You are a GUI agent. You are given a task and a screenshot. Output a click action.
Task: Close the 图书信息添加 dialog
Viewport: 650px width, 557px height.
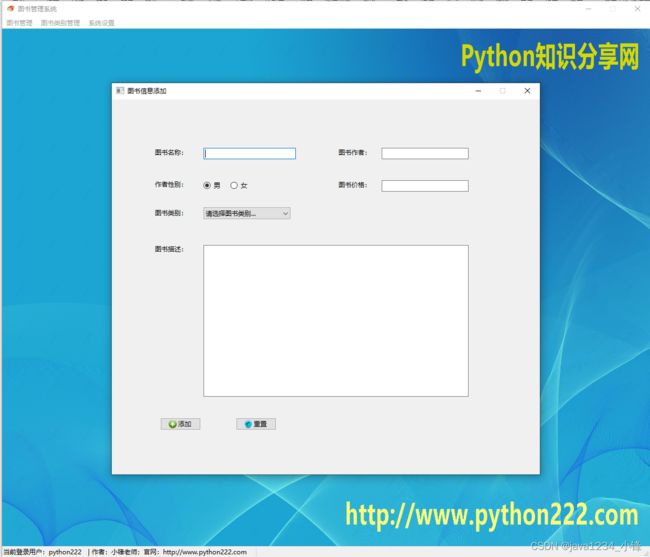pyautogui.click(x=527, y=91)
